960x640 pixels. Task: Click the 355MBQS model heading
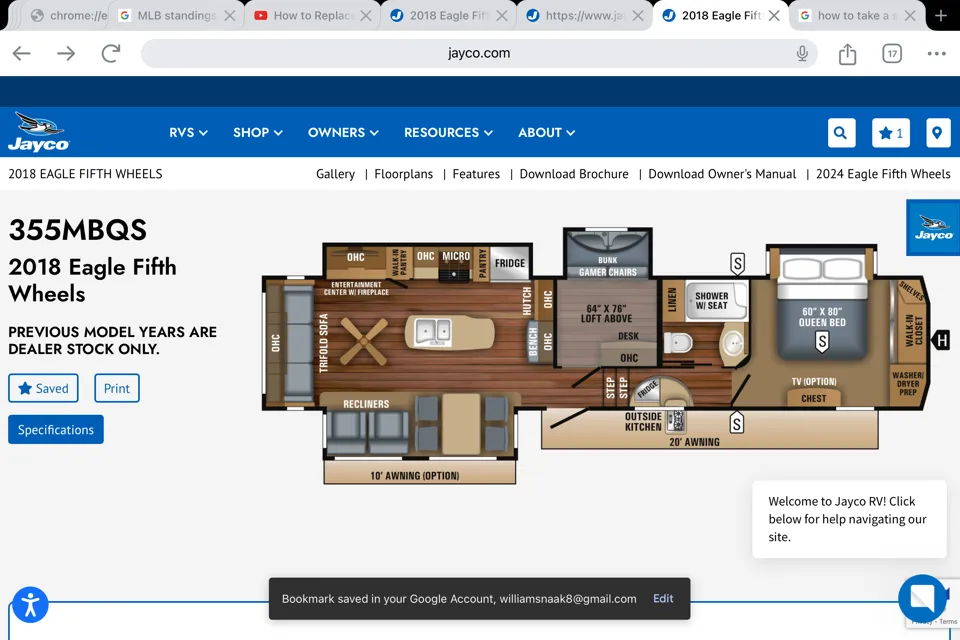(x=78, y=230)
